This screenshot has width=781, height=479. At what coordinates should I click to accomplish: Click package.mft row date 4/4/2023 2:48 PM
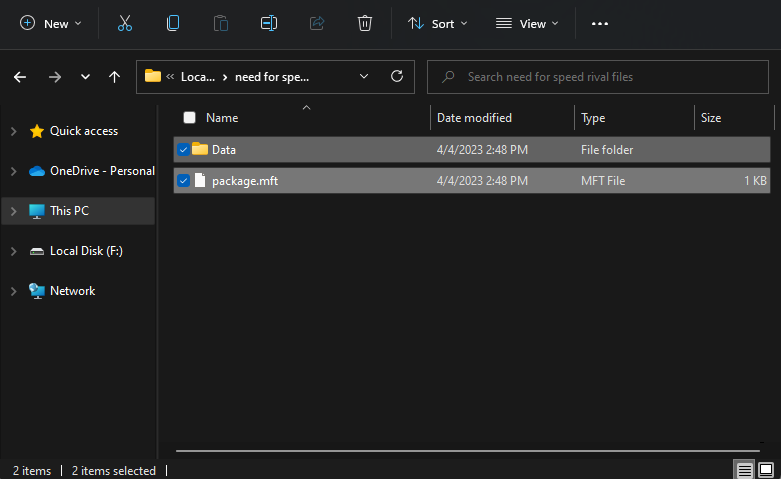[482, 181]
